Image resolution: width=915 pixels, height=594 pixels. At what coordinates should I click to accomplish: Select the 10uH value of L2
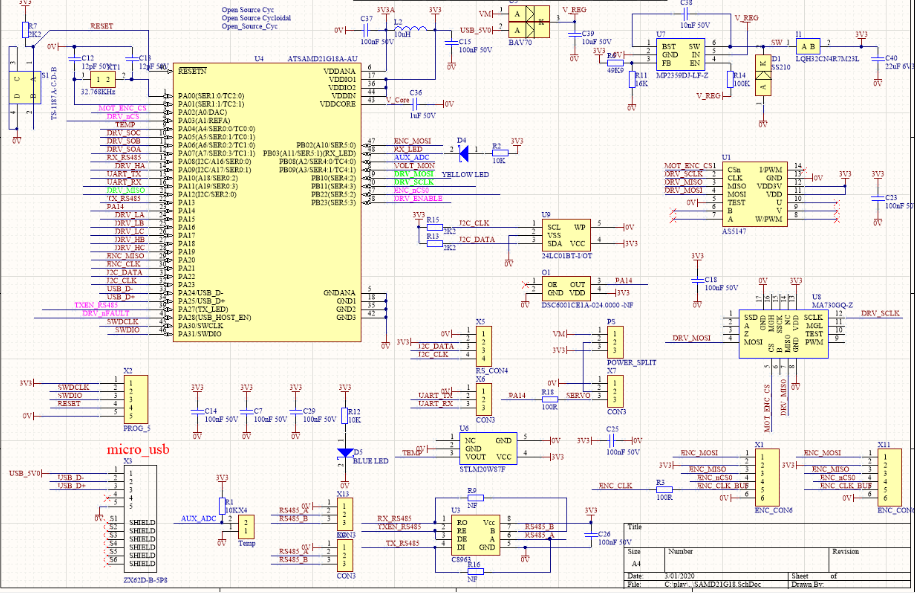pyautogui.click(x=403, y=34)
